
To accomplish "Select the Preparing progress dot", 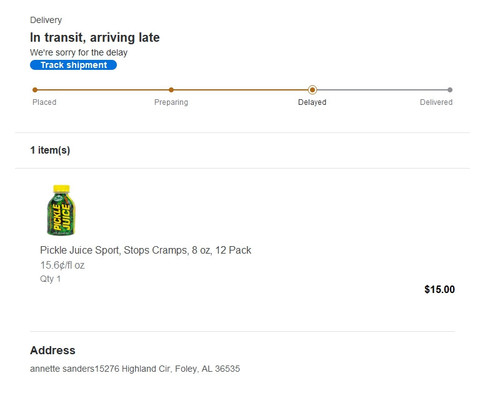I will (171, 90).
